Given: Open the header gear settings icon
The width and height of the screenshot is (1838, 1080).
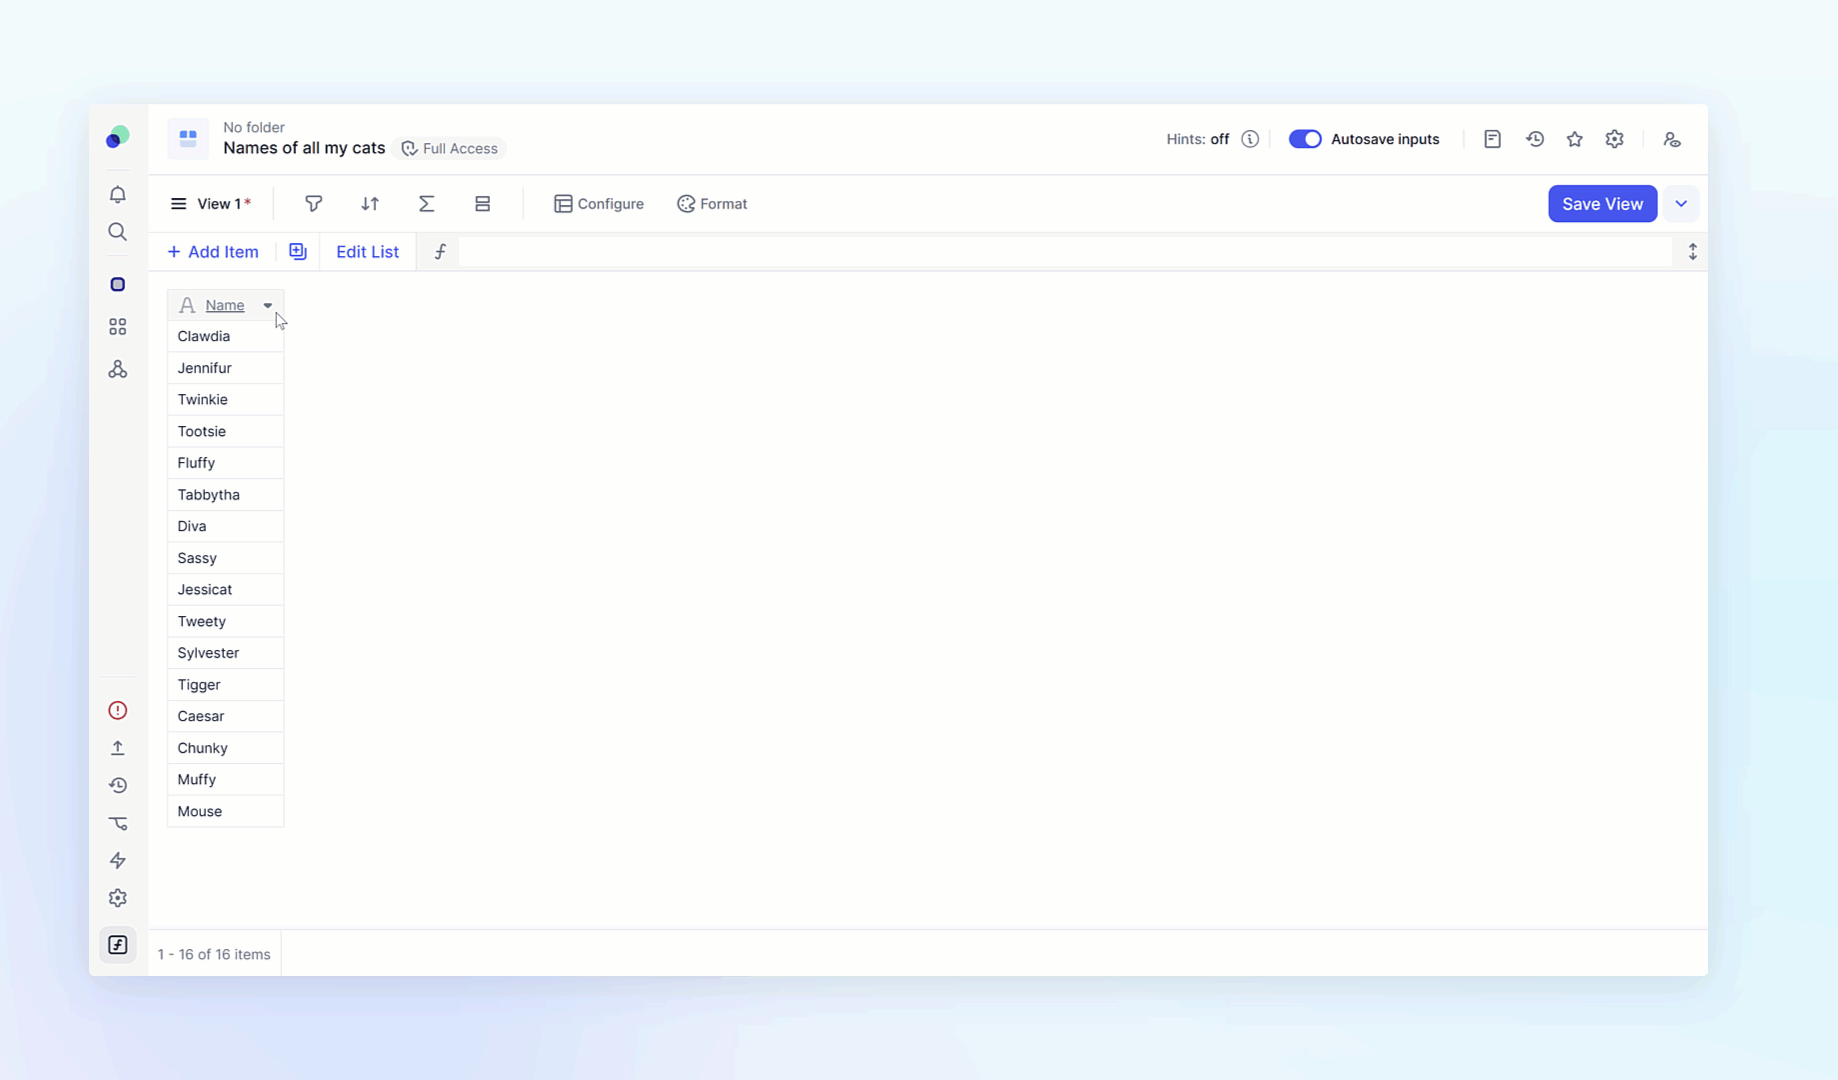Looking at the screenshot, I should click(x=1614, y=140).
